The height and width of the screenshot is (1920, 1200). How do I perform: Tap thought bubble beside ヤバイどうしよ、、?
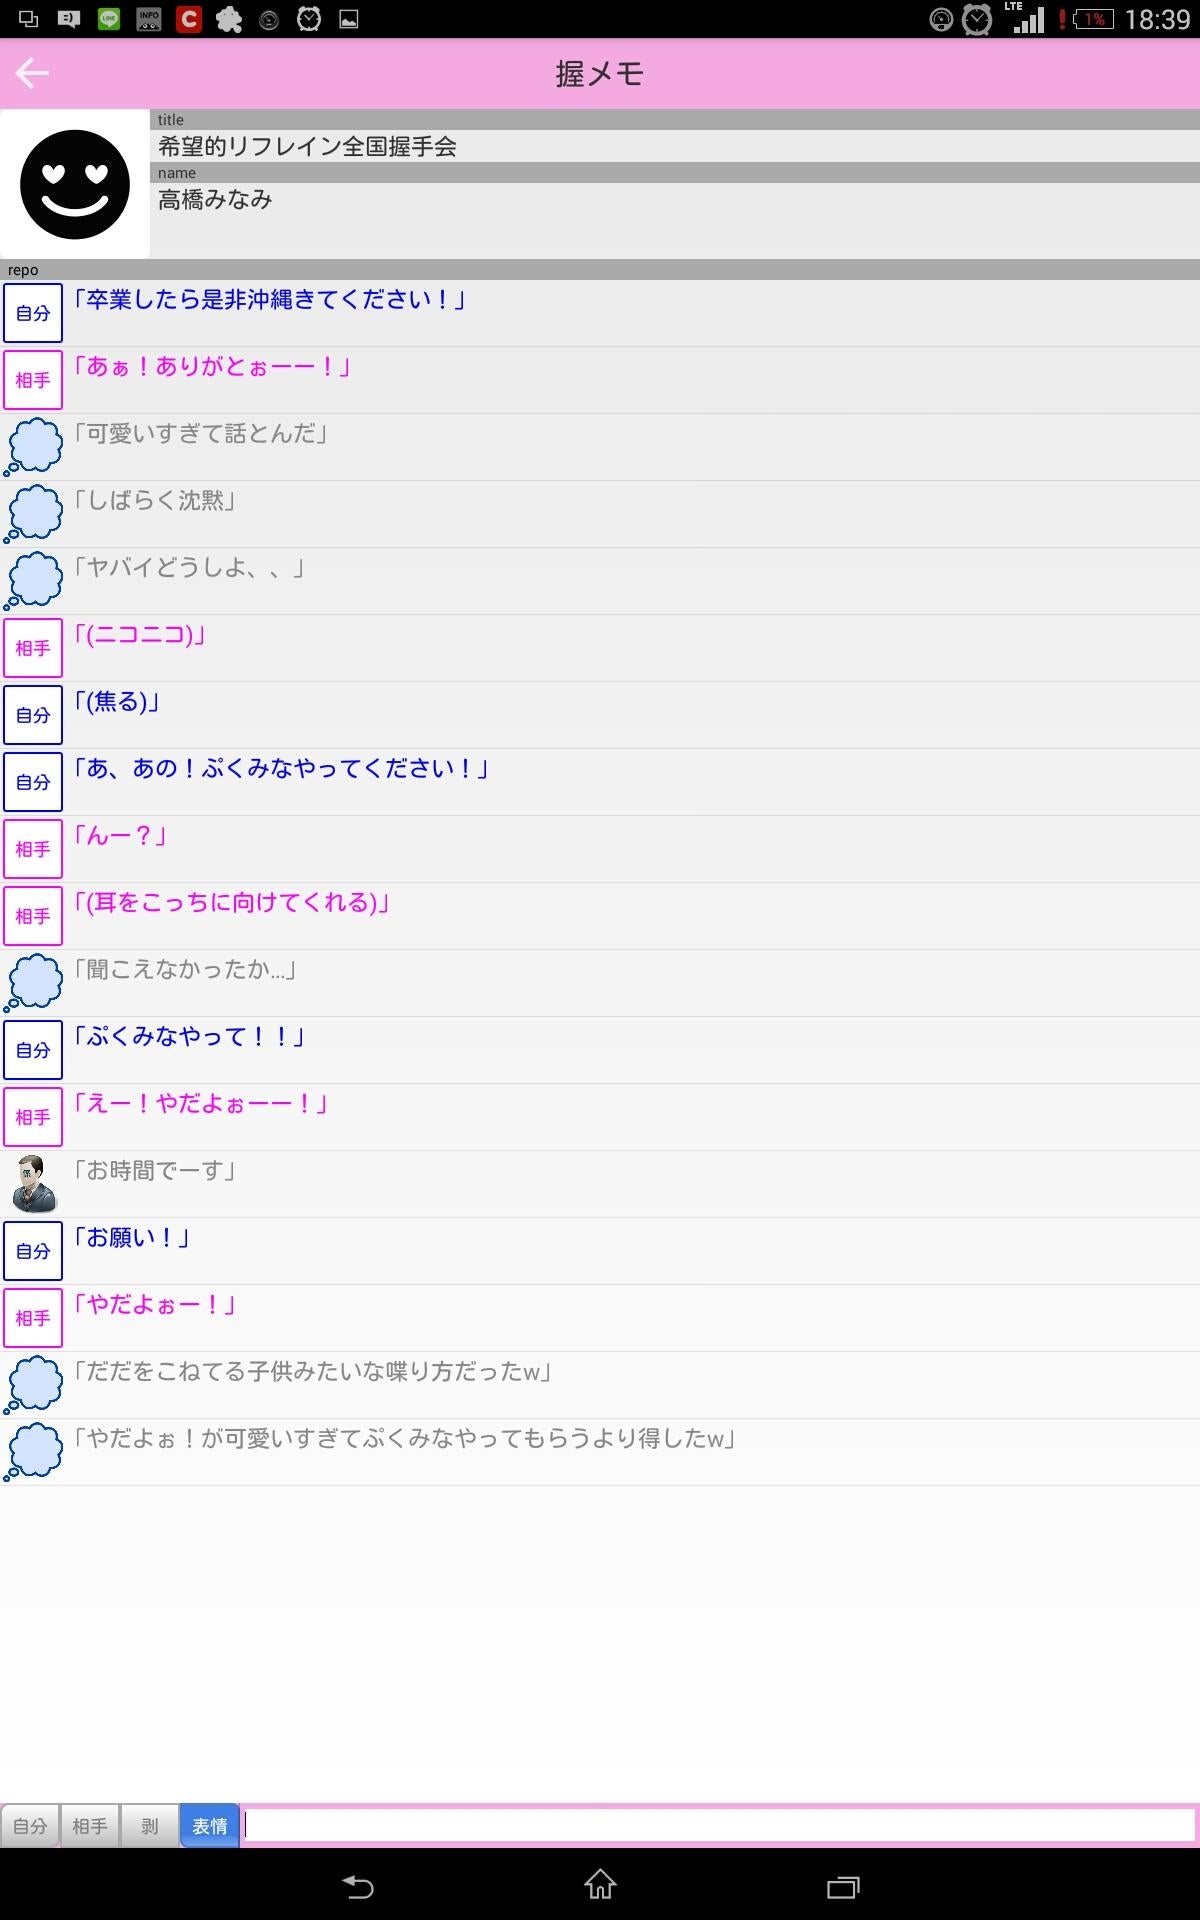33,581
